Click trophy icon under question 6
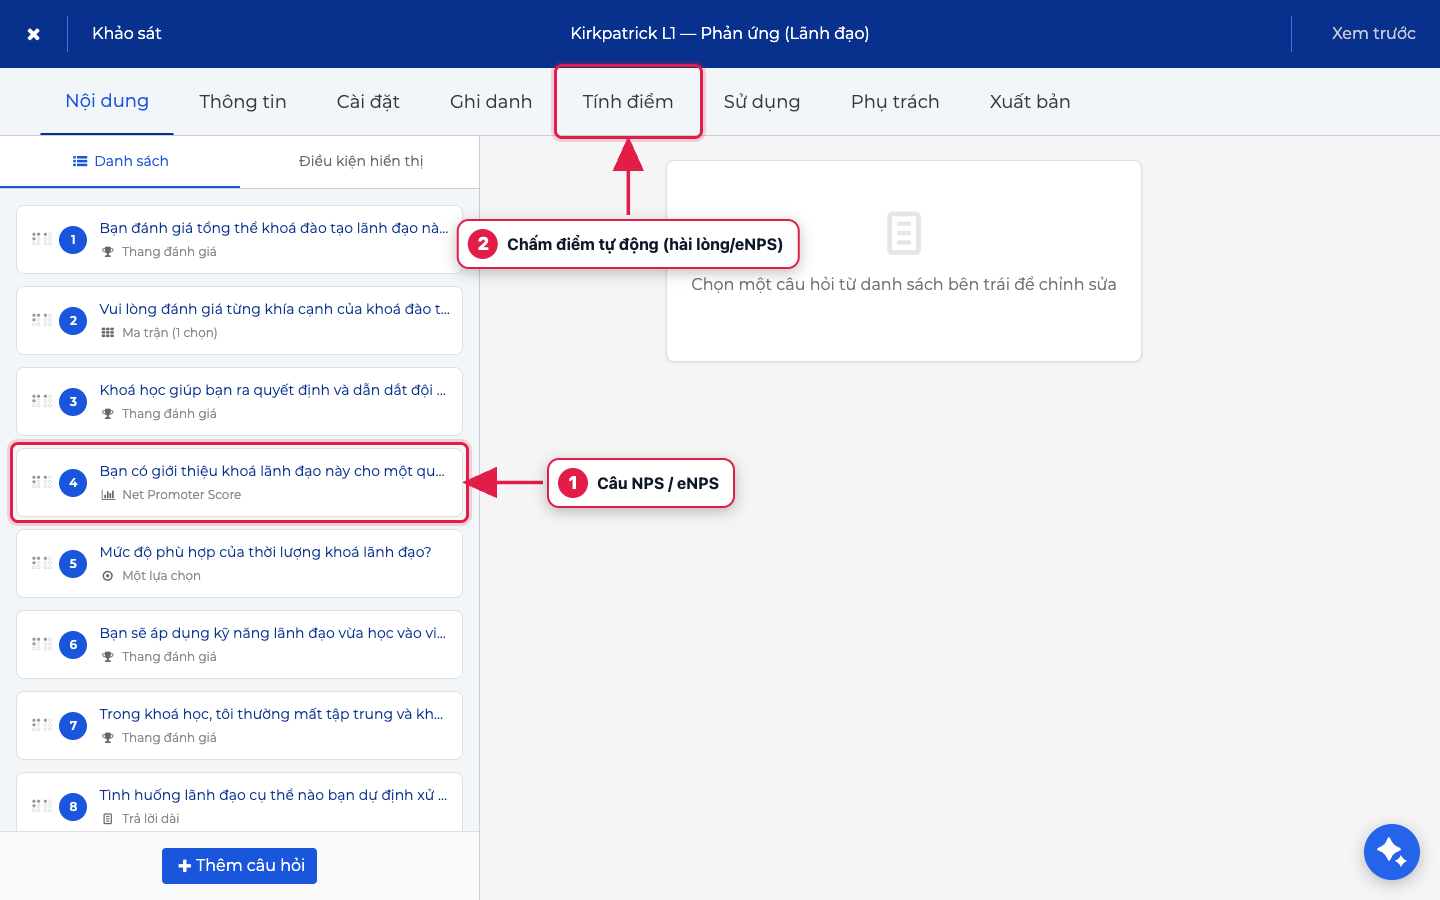Image resolution: width=1440 pixels, height=900 pixels. coord(108,657)
